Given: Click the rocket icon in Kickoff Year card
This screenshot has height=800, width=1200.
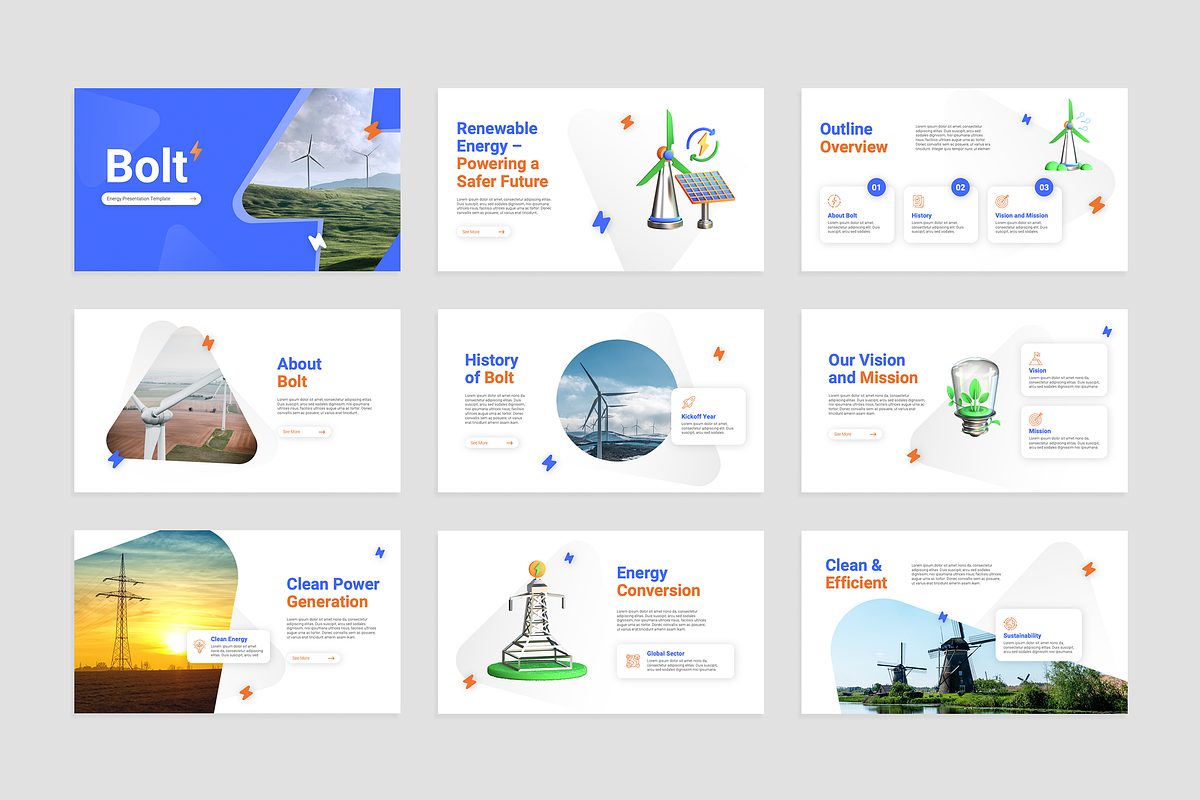Looking at the screenshot, I should tap(689, 403).
